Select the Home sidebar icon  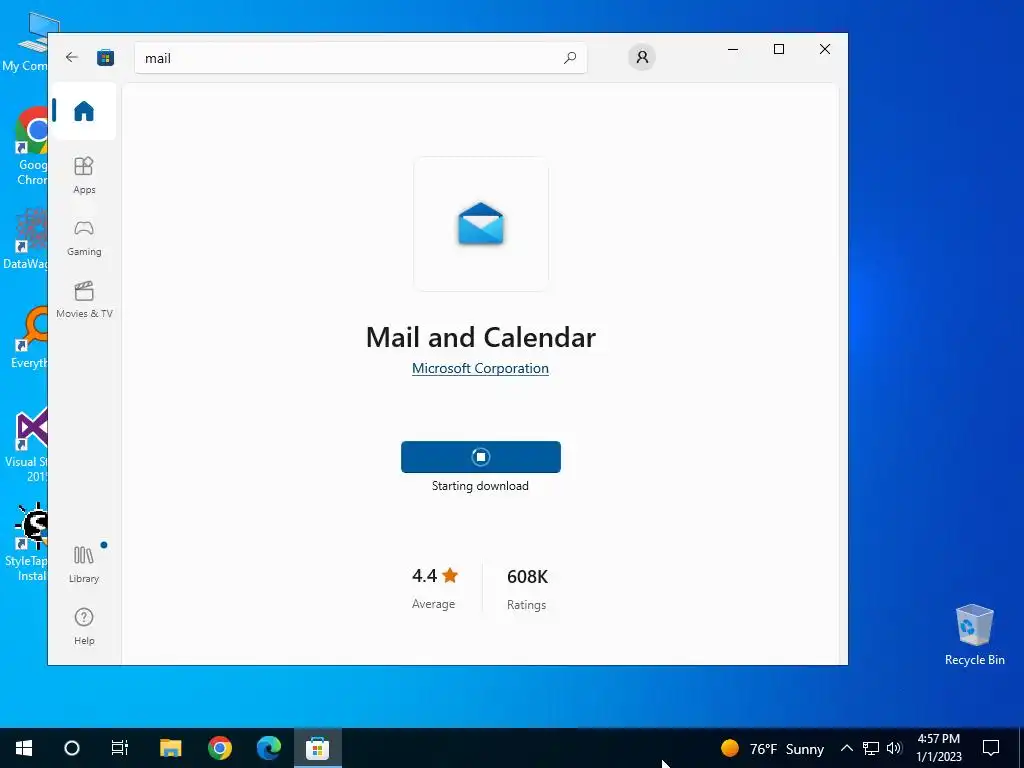click(84, 111)
